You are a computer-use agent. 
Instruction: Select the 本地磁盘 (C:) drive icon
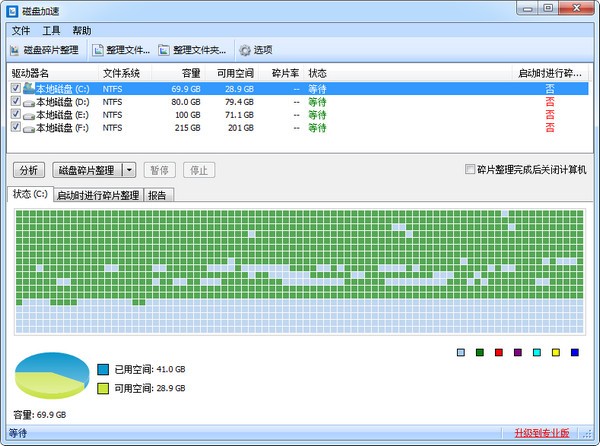(28, 88)
